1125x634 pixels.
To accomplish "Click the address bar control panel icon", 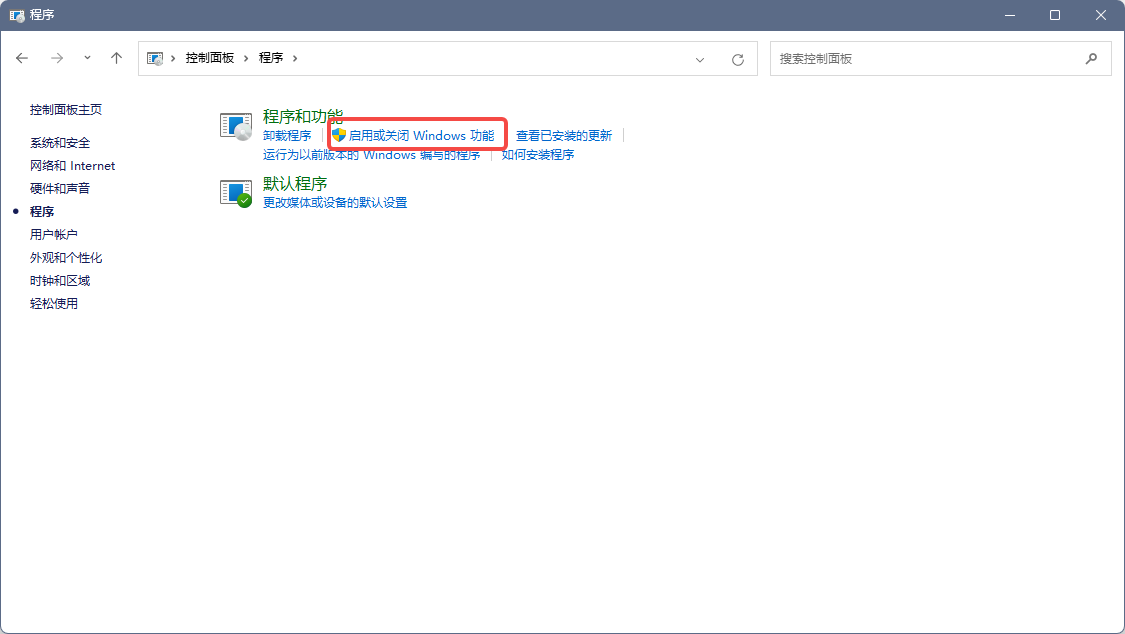I will pyautogui.click(x=154, y=58).
